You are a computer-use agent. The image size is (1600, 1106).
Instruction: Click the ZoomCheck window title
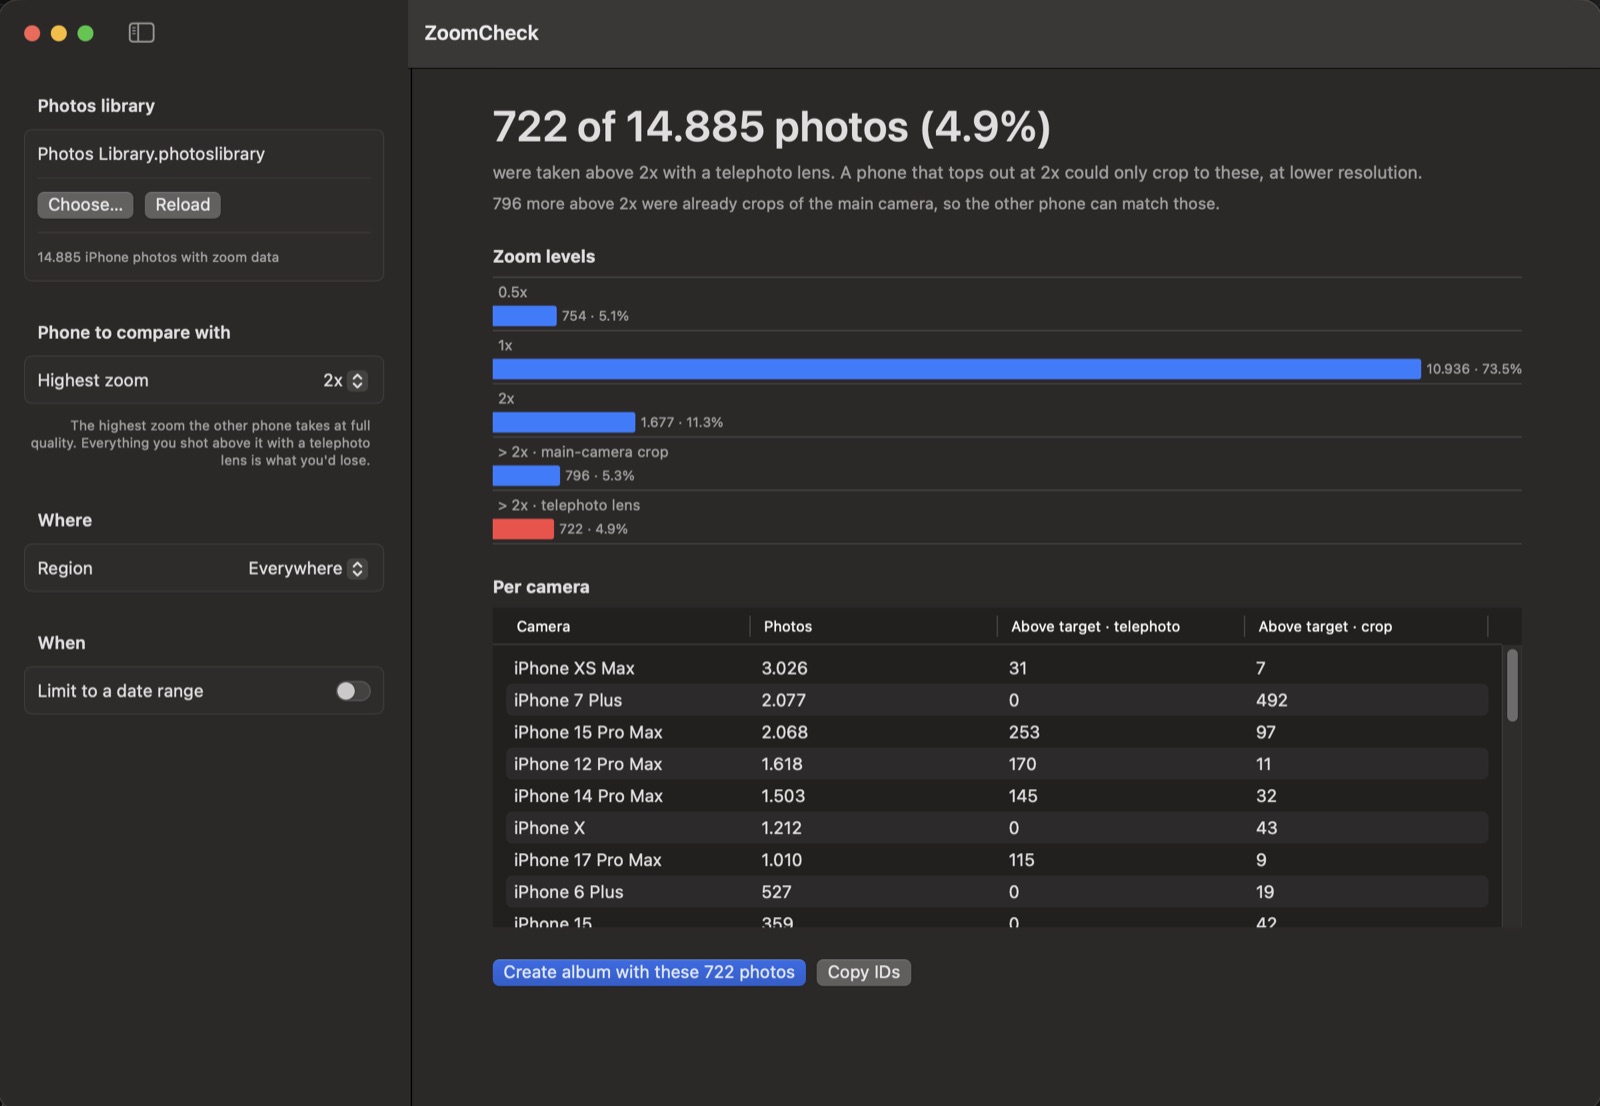coord(481,33)
